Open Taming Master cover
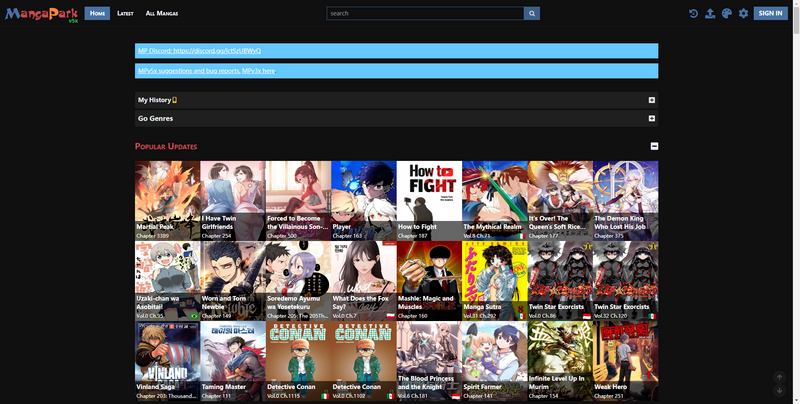This screenshot has width=800, height=404. [x=233, y=361]
